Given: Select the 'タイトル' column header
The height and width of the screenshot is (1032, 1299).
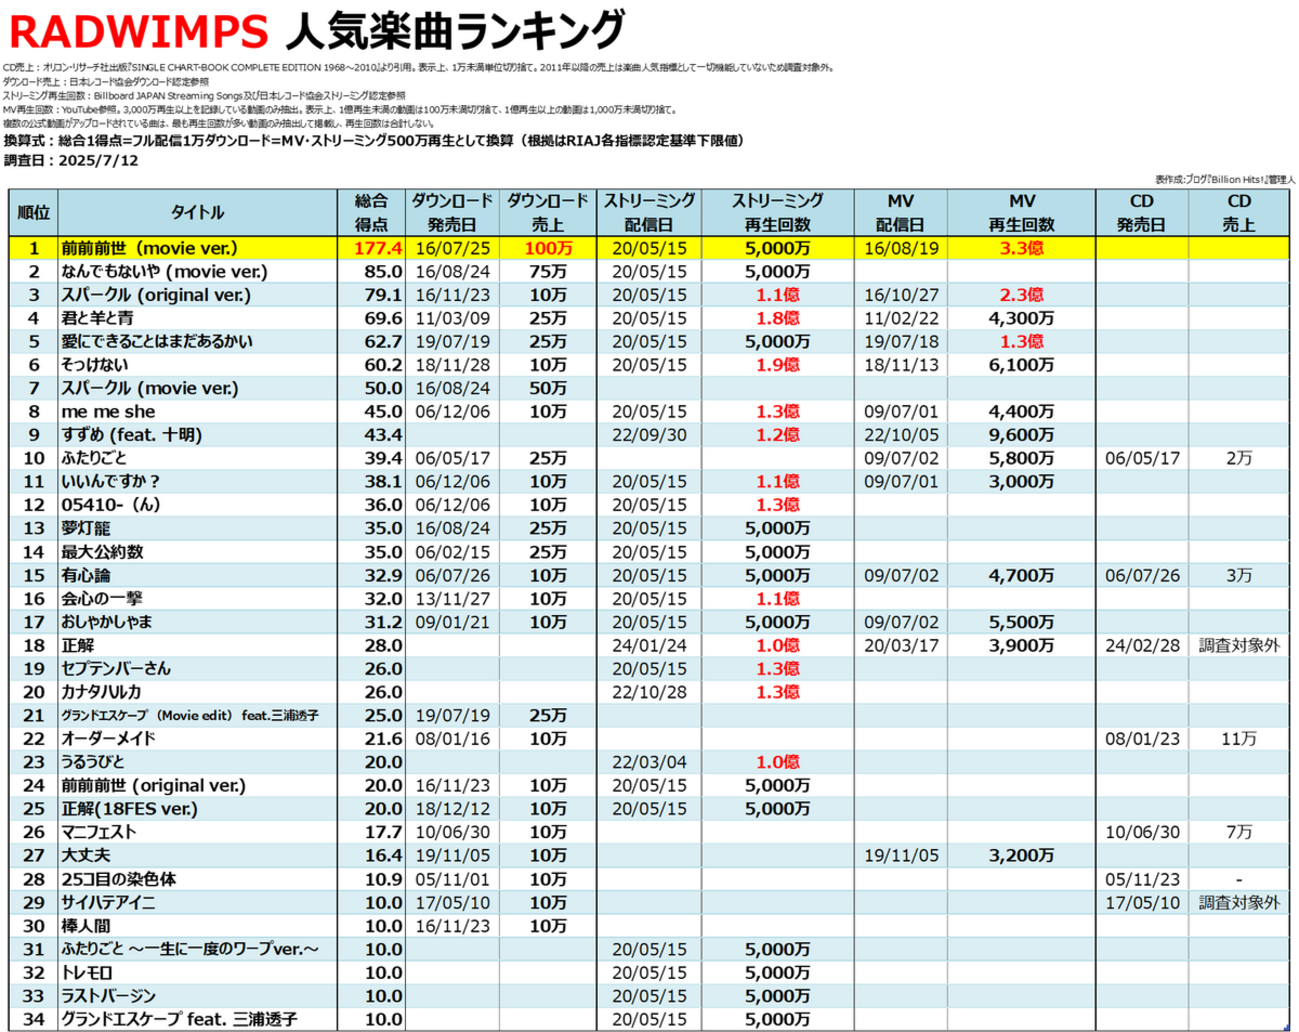Looking at the screenshot, I should [198, 212].
